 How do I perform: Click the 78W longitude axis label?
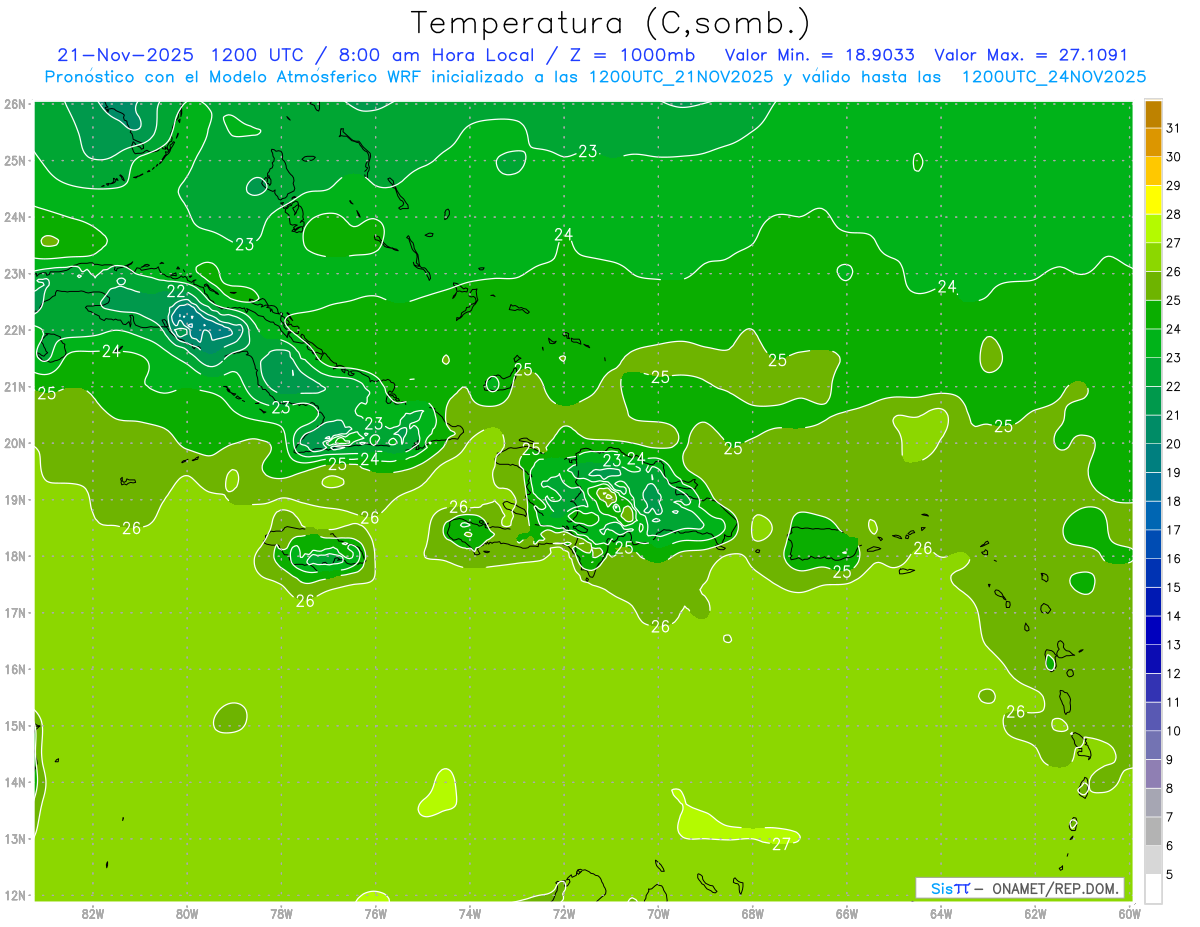coord(281,913)
